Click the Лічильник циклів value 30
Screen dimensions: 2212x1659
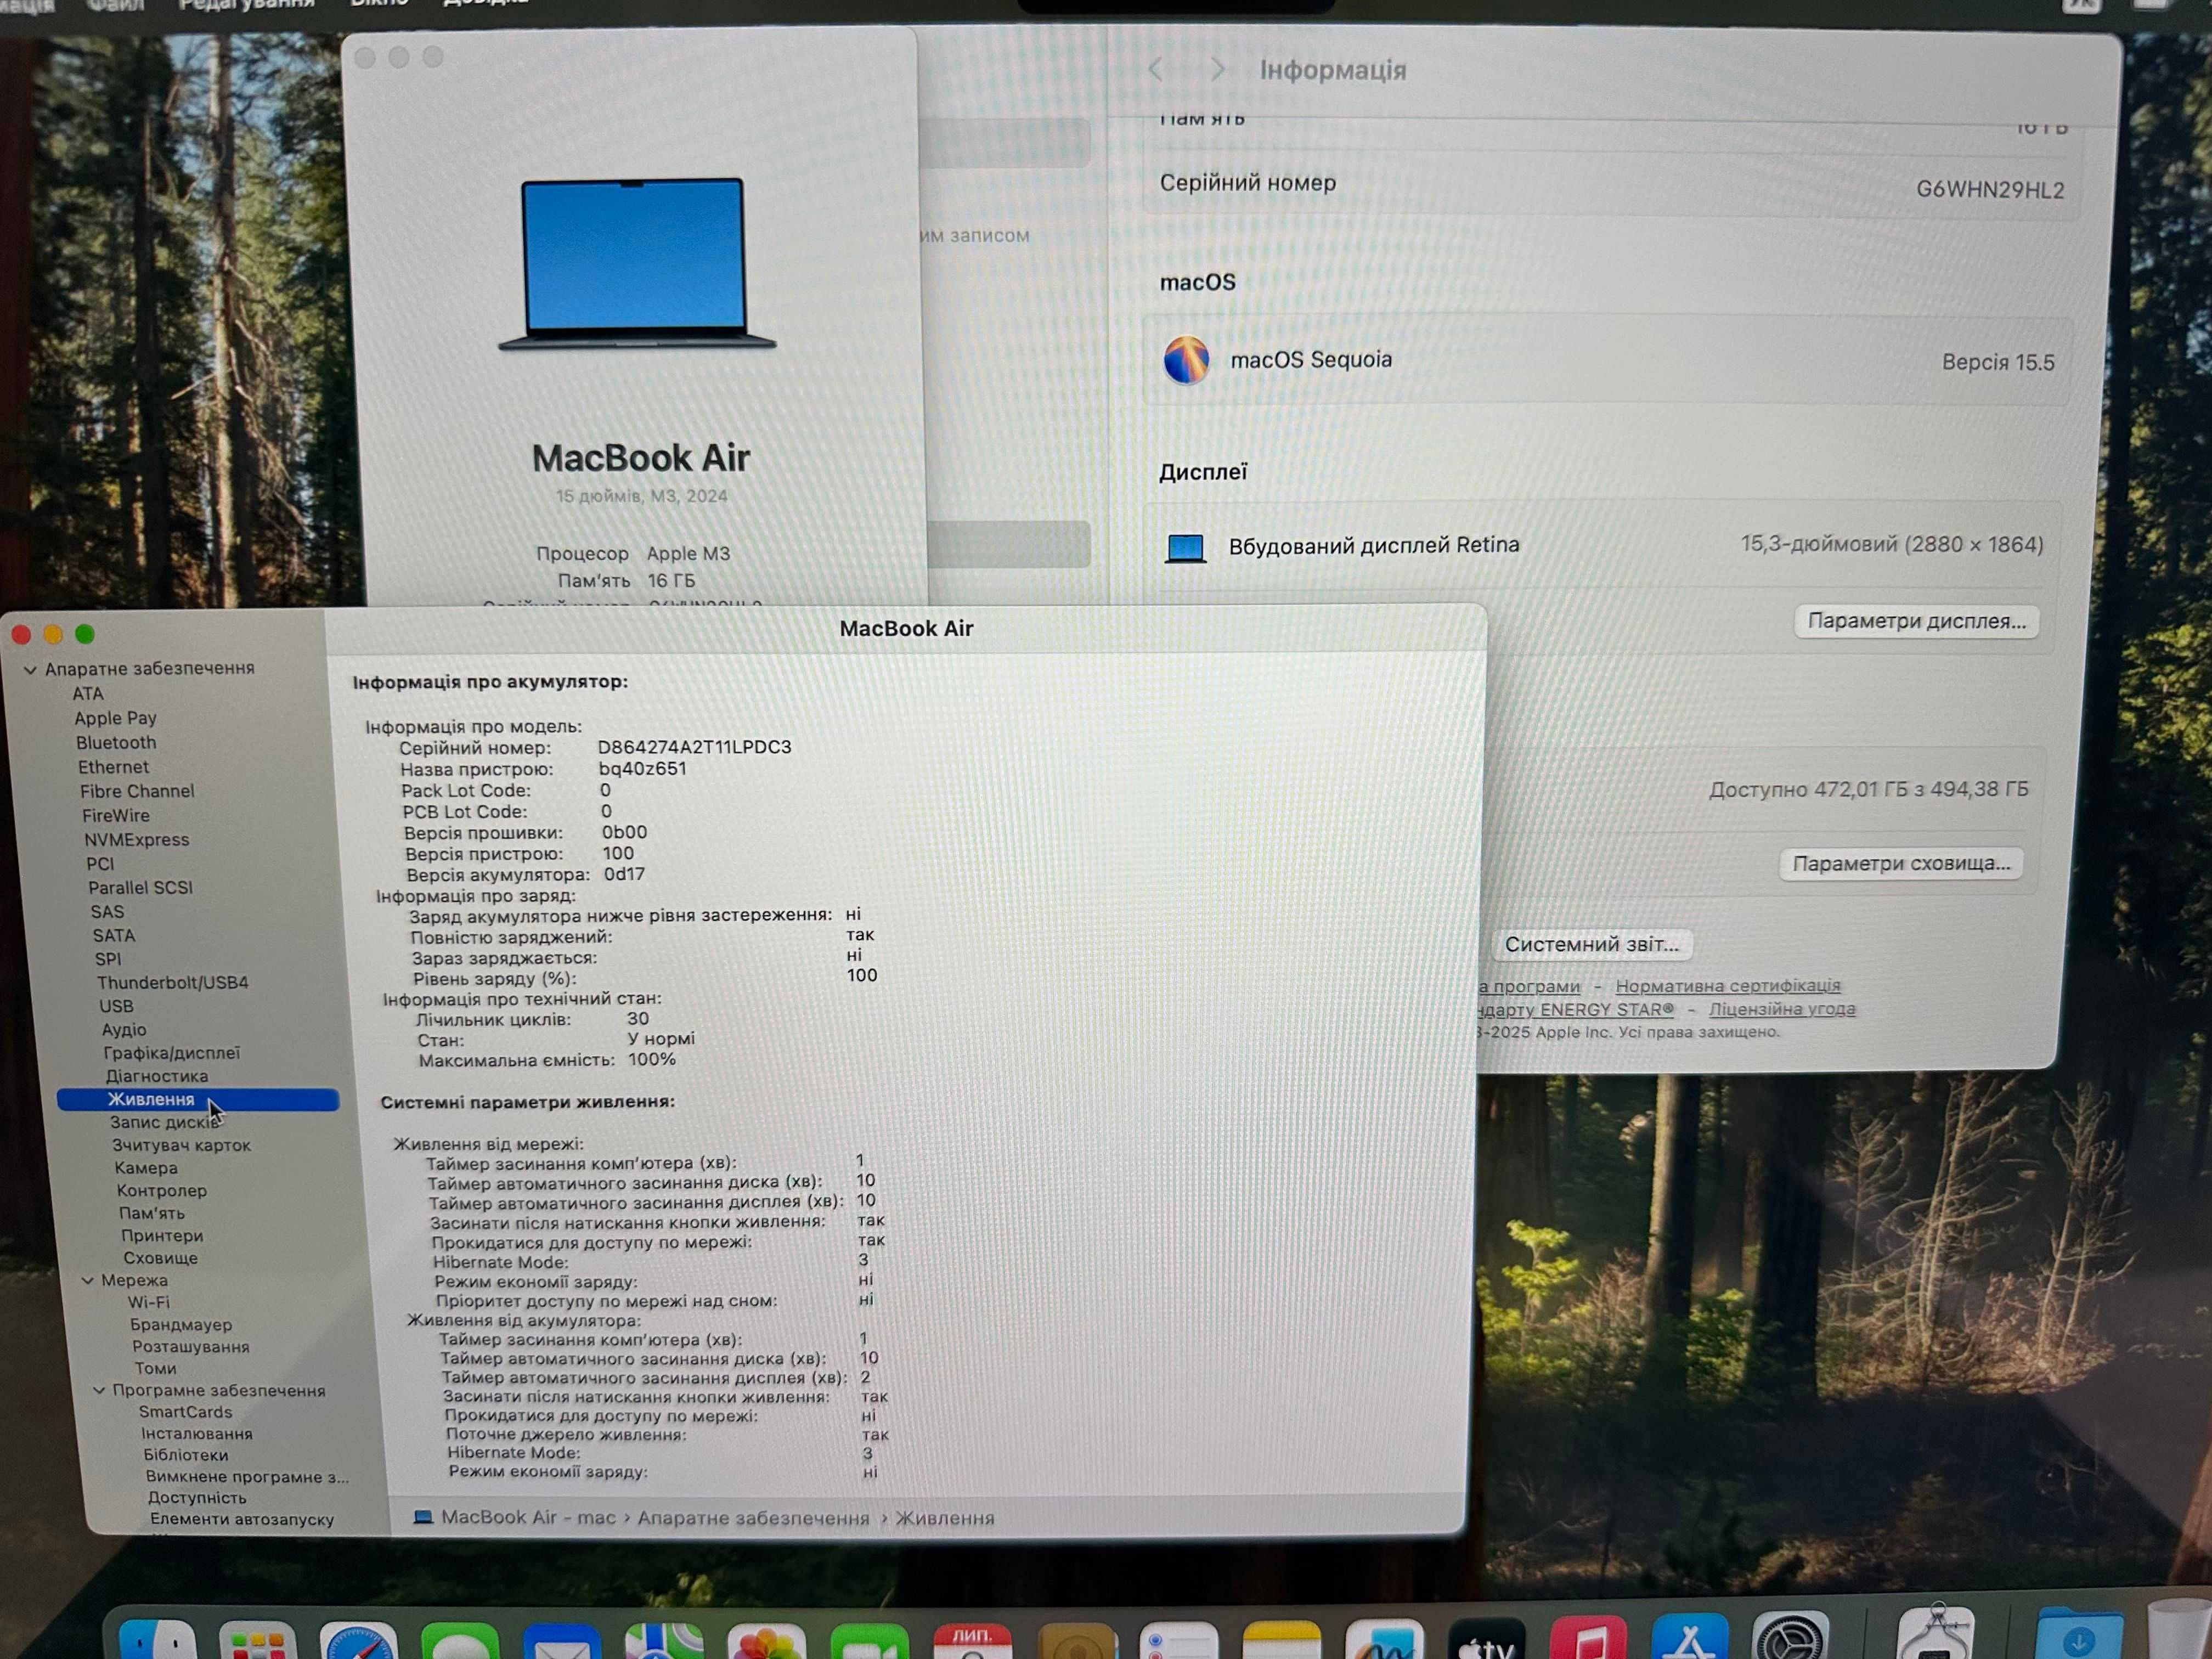point(637,1018)
